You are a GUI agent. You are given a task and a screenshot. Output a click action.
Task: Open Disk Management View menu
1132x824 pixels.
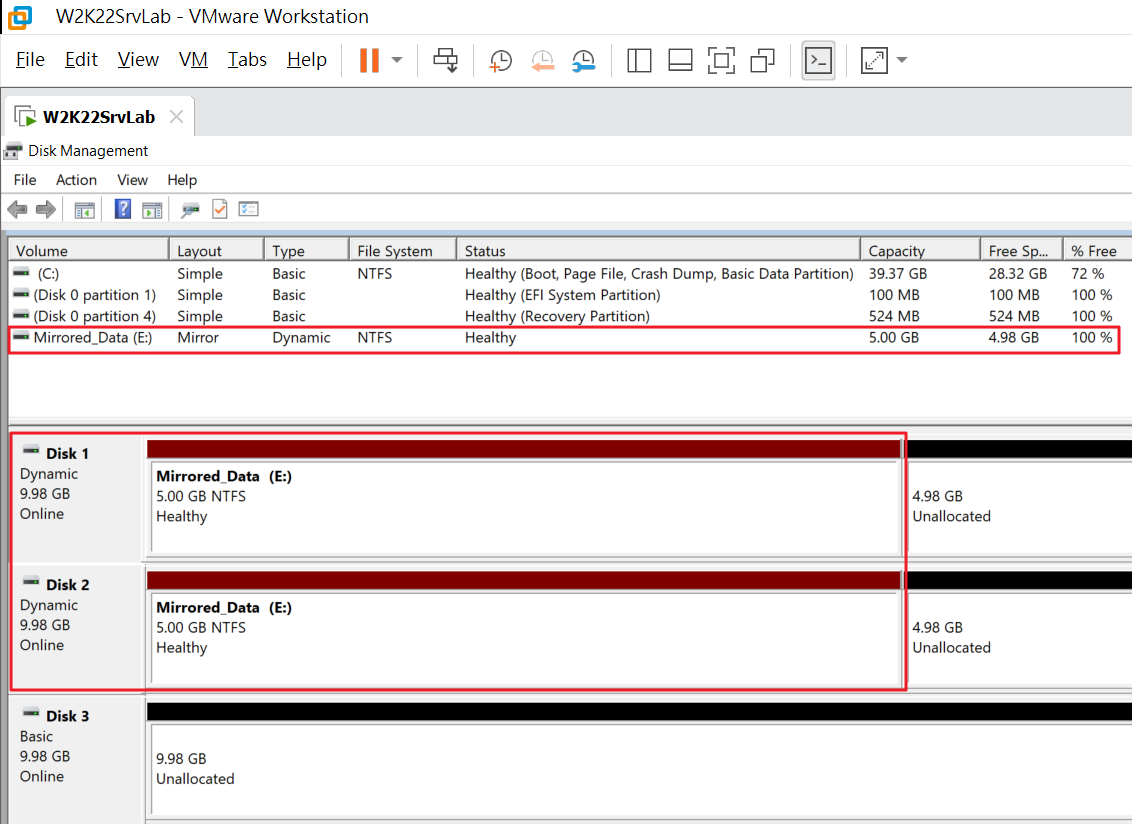coord(132,180)
